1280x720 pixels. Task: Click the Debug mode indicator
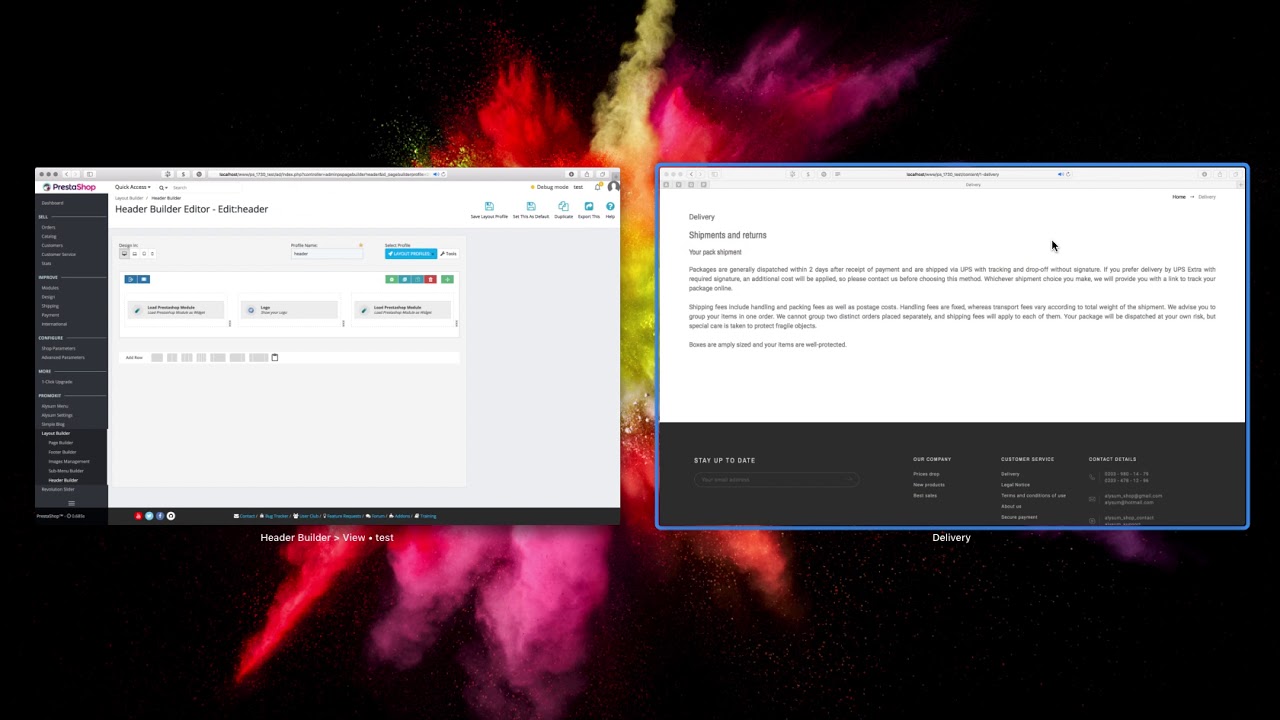549,187
